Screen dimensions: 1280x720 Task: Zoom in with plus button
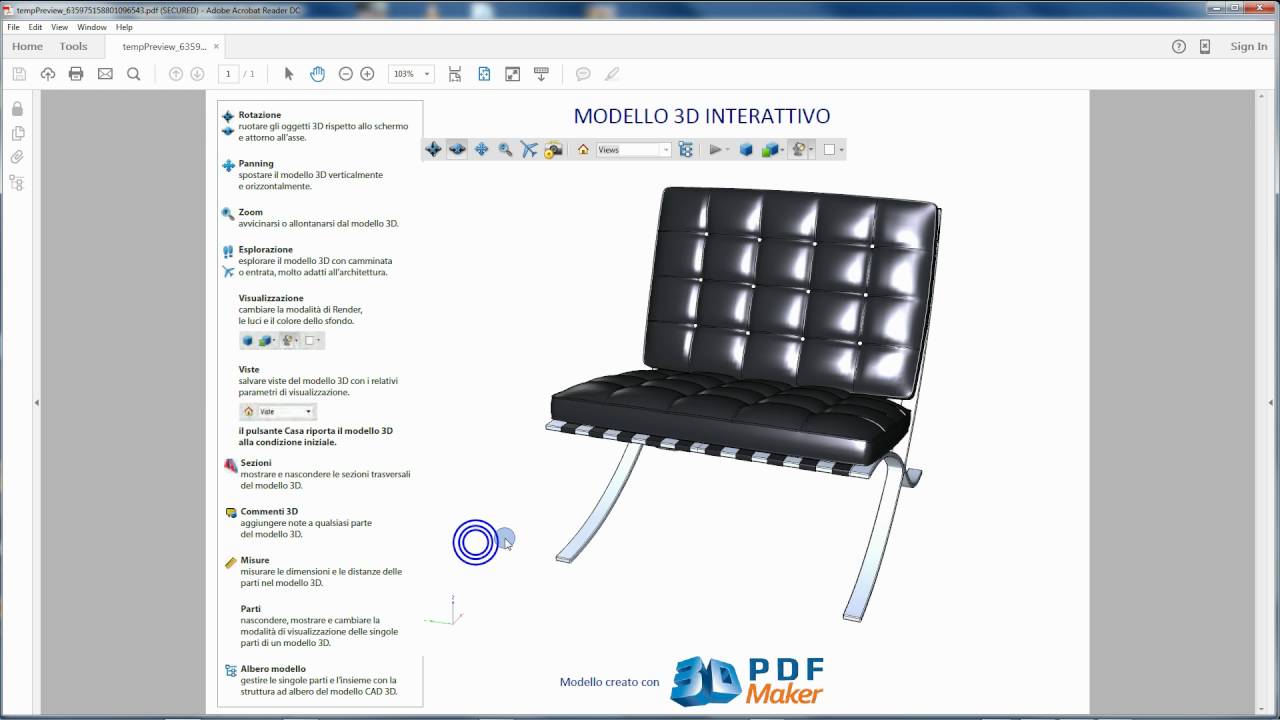[x=367, y=74]
